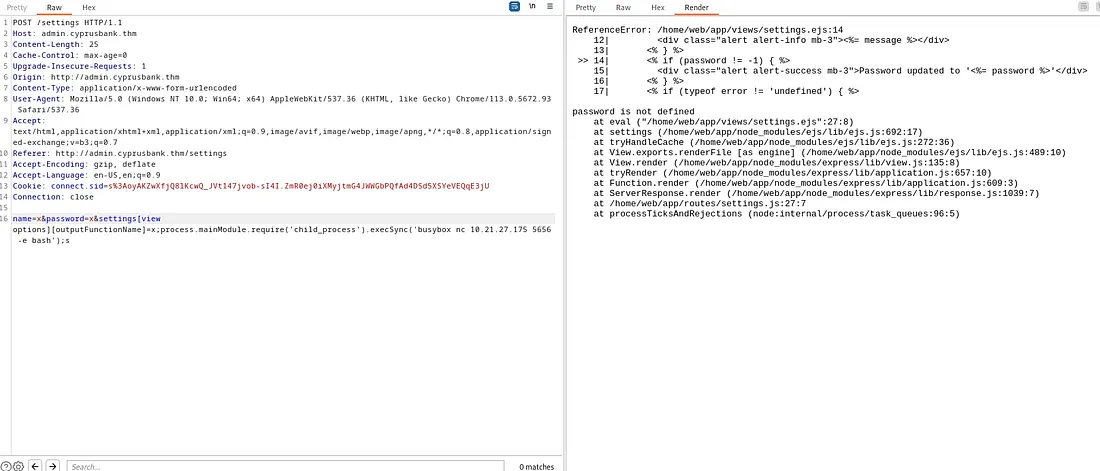Click the '0 matches' counter text
Screen dimensions: 1100x471
536,467
